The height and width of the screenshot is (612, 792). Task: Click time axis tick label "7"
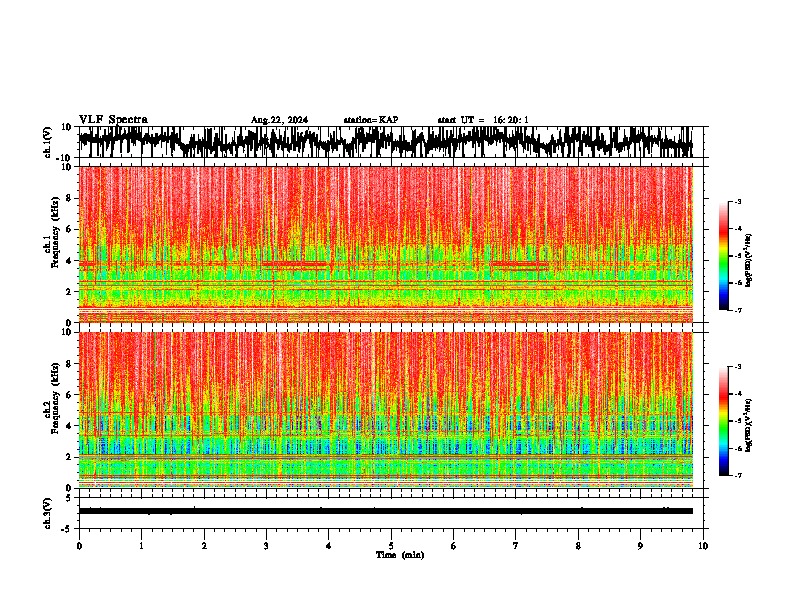click(x=516, y=546)
